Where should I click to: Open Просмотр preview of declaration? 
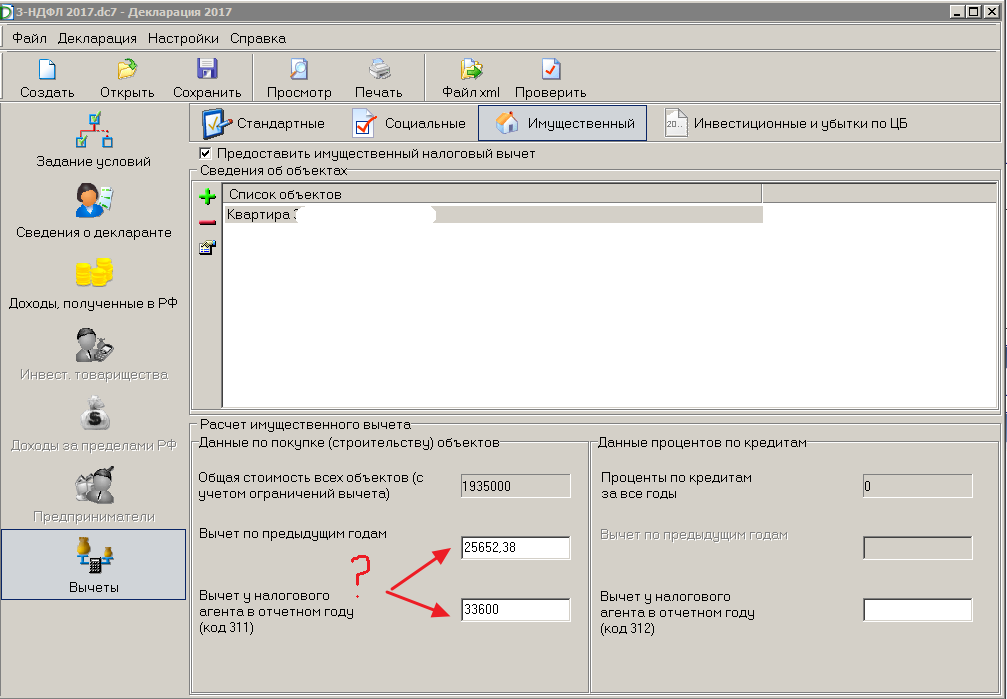pyautogui.click(x=299, y=71)
